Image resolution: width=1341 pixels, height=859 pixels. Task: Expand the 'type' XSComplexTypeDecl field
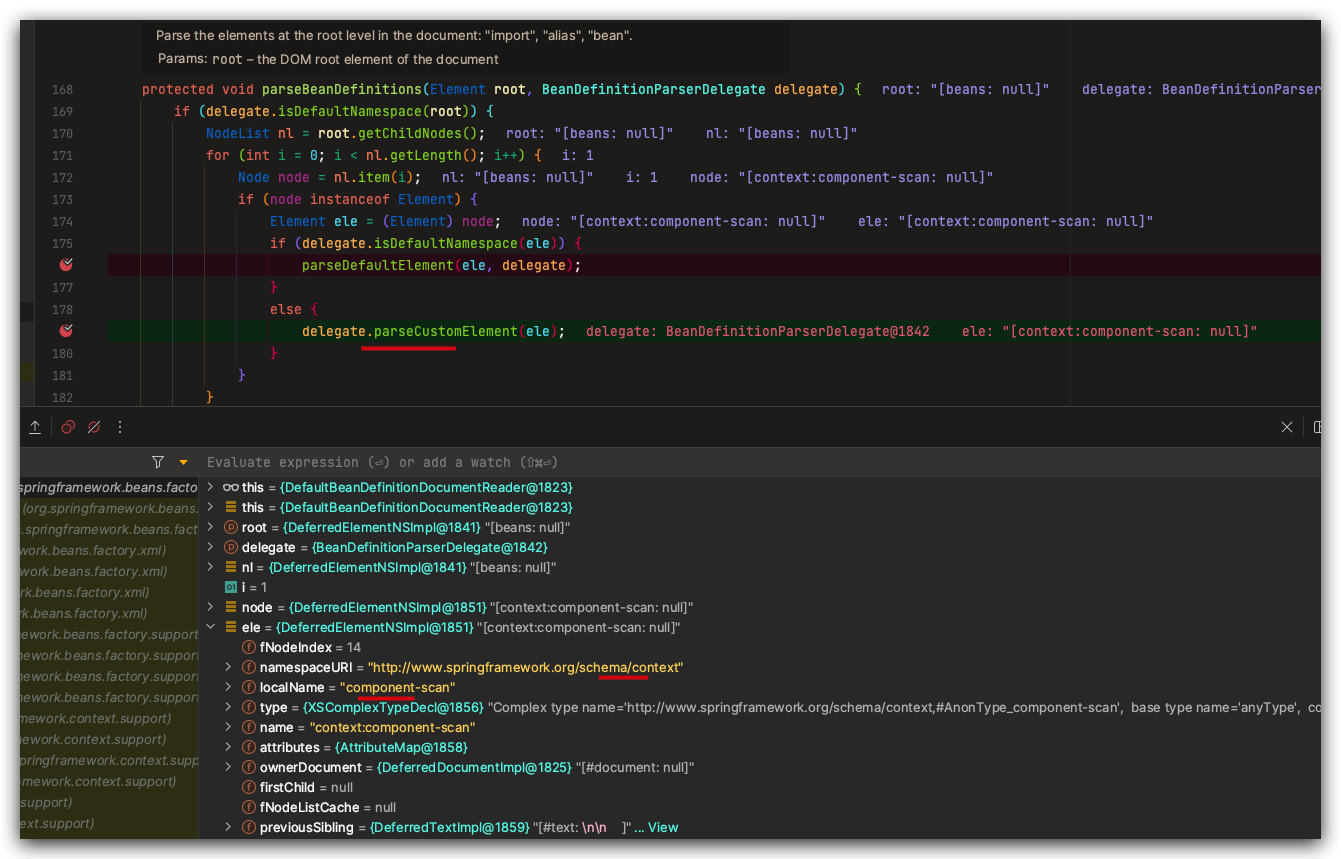click(x=228, y=707)
